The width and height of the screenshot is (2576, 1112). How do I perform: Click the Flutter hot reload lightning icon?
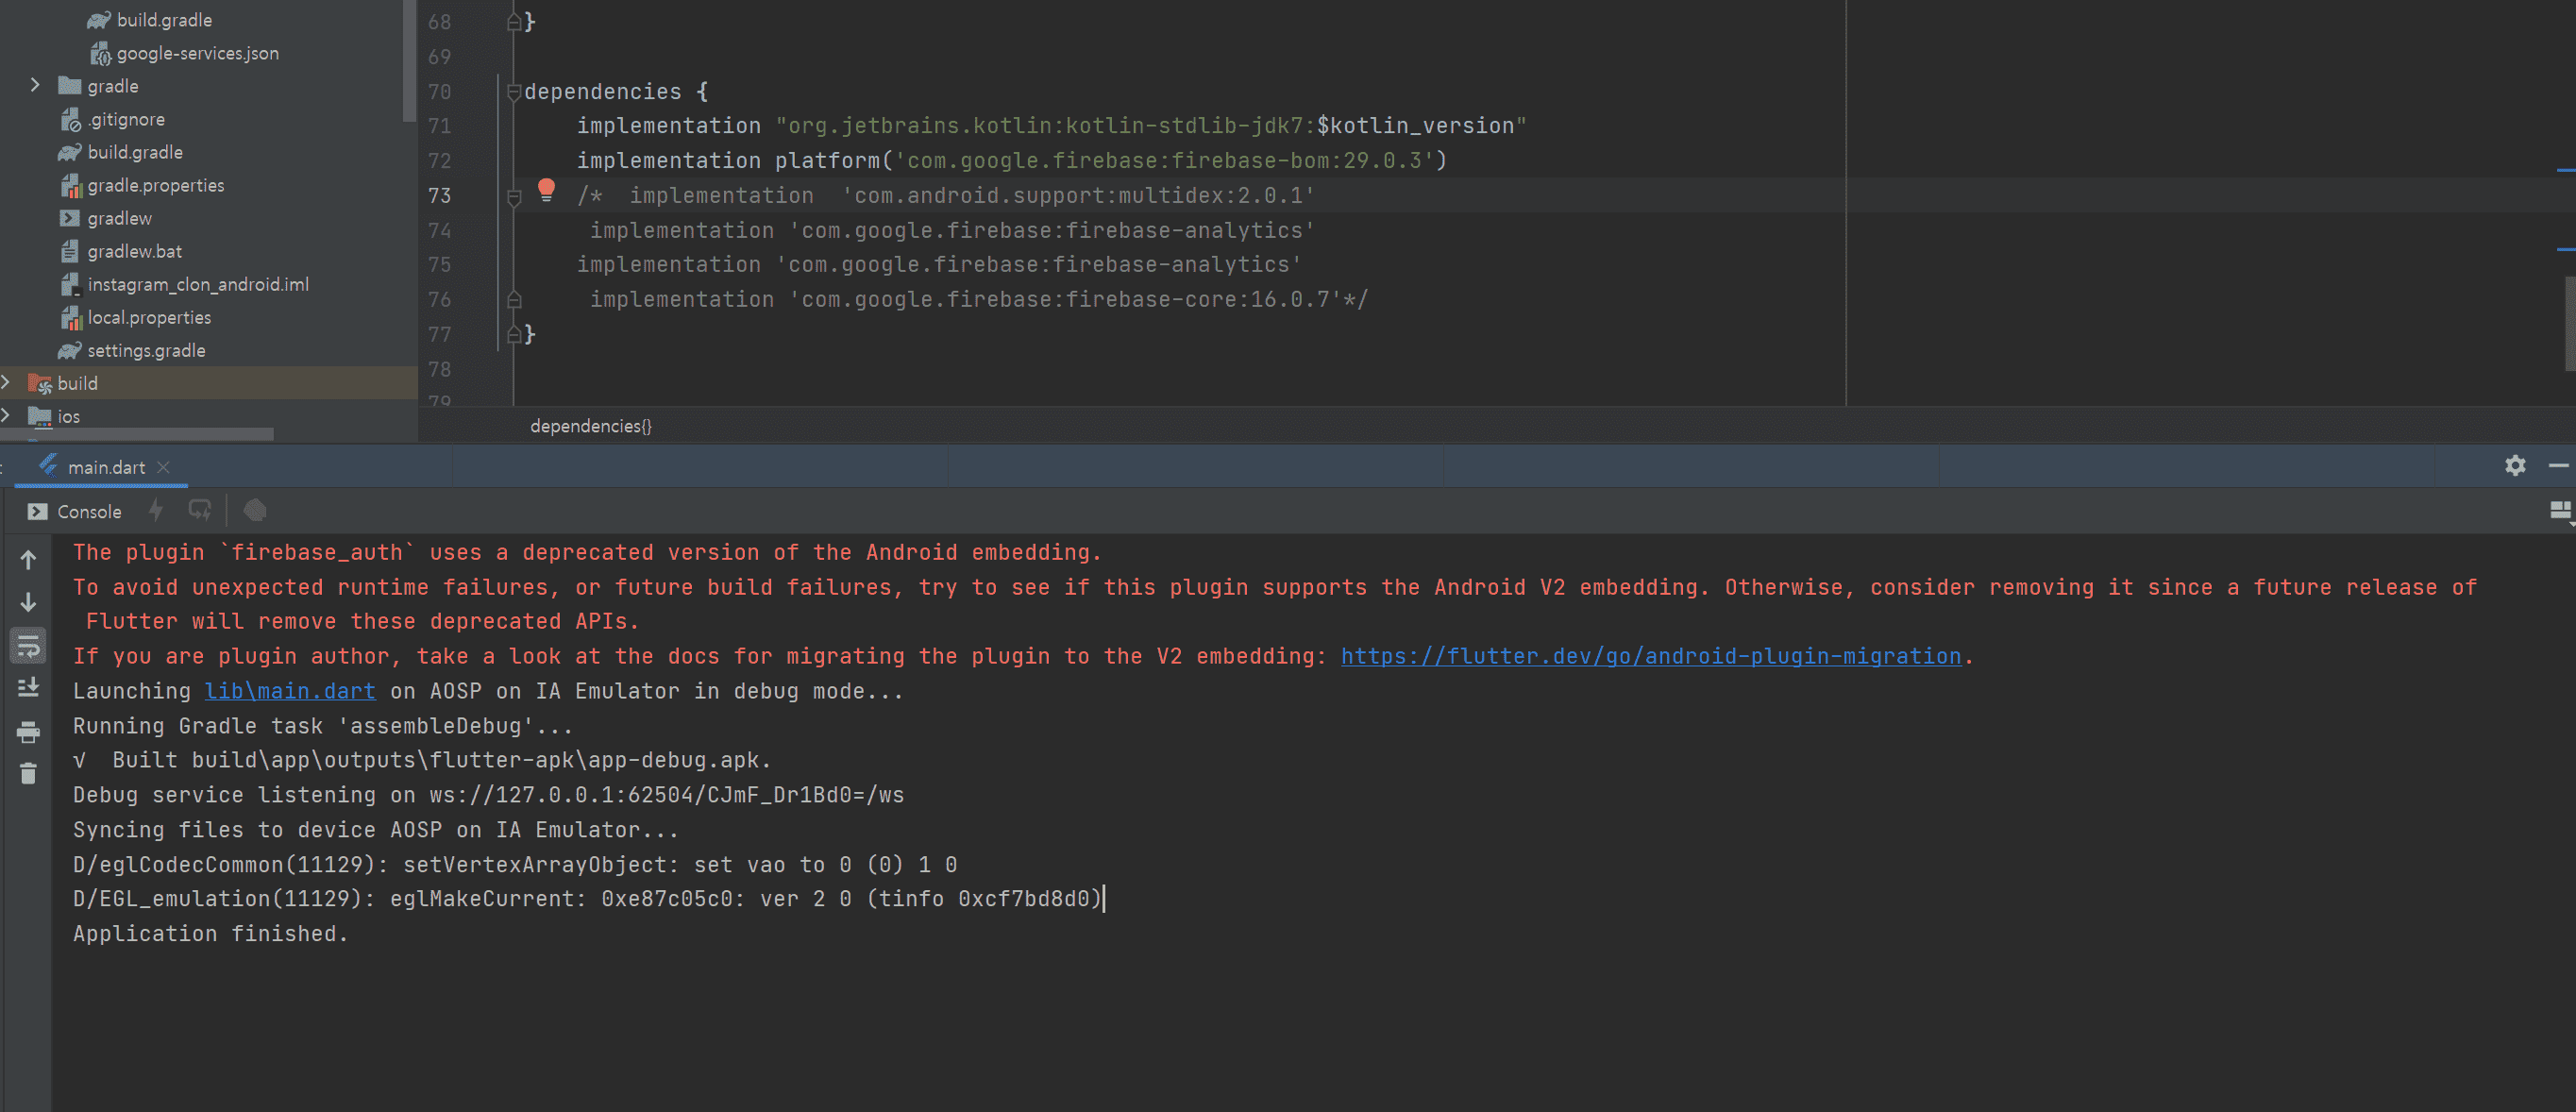click(156, 511)
